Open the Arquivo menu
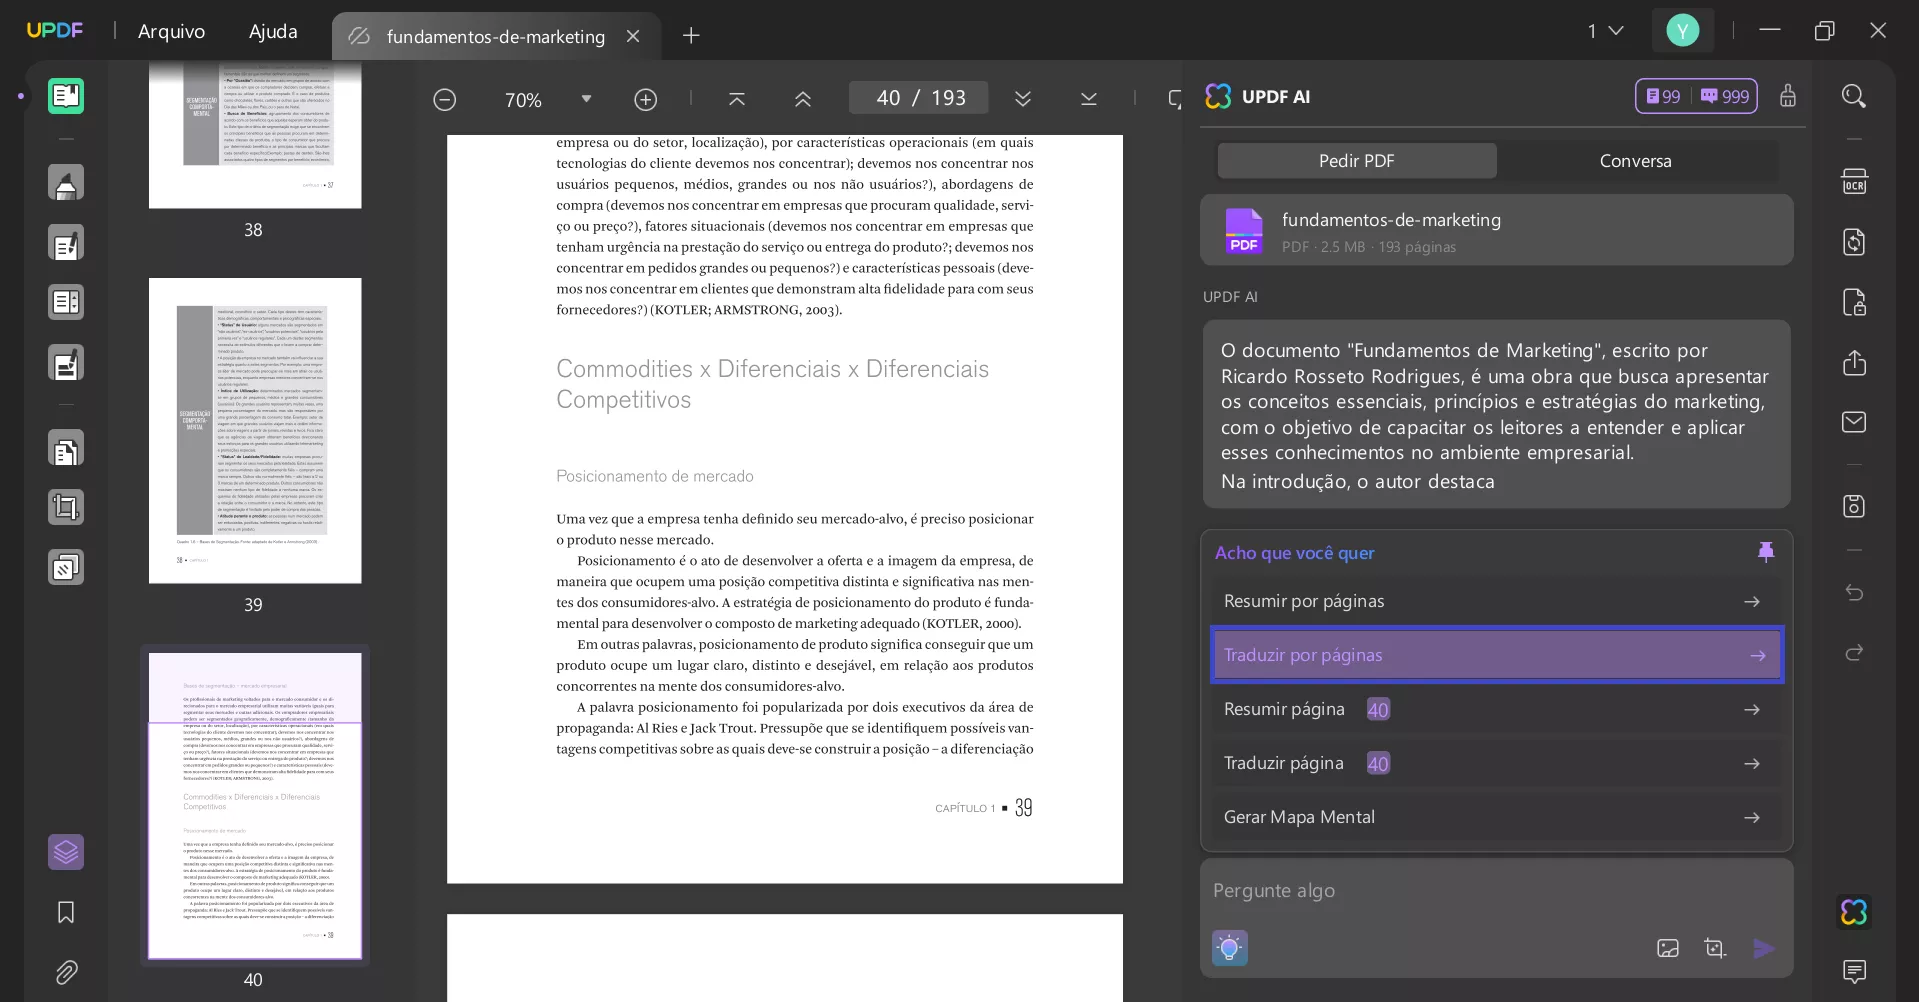Viewport: 1919px width, 1002px height. pos(170,31)
